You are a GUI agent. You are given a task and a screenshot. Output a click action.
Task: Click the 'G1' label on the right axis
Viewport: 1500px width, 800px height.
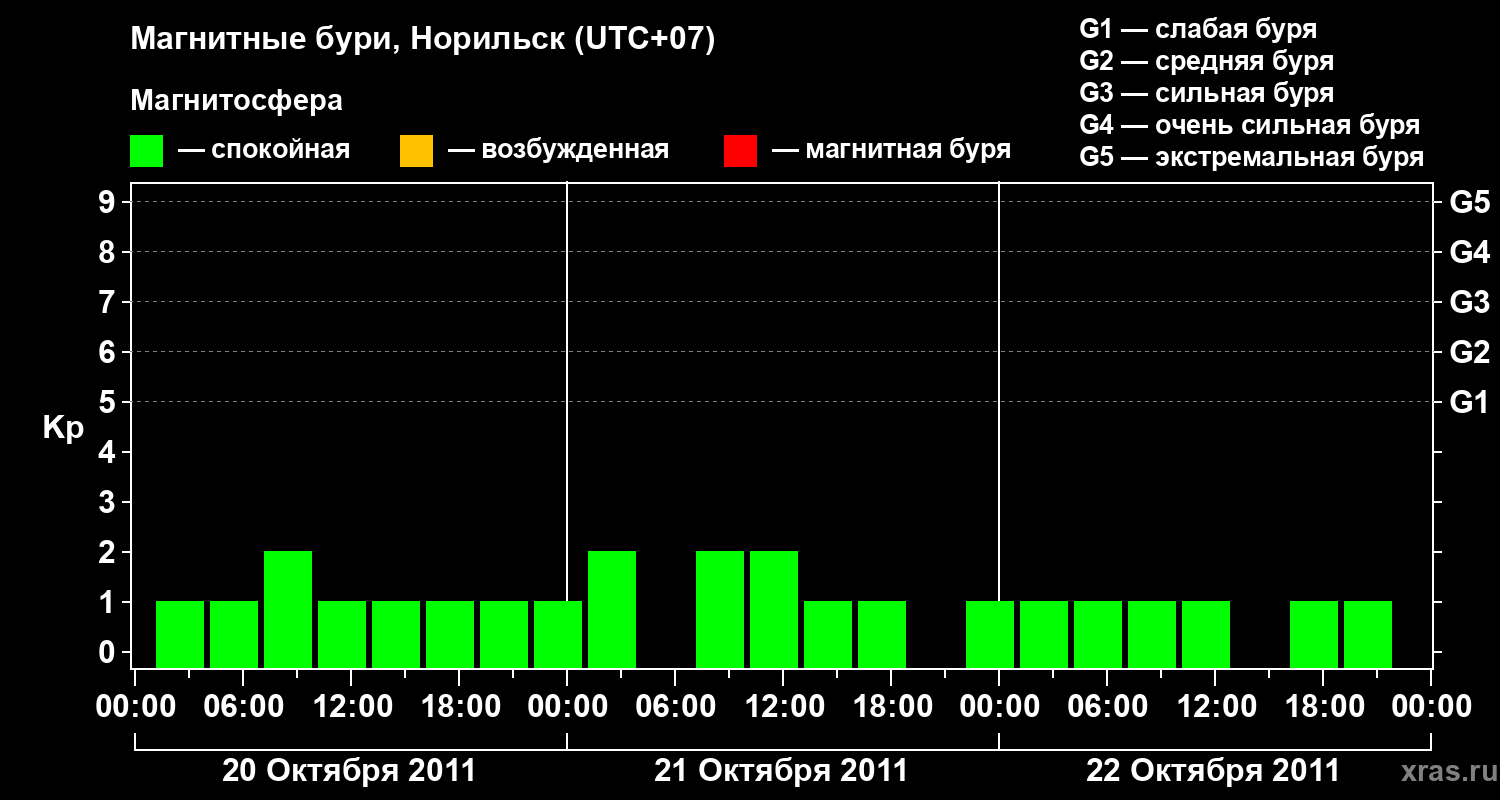coord(1470,402)
